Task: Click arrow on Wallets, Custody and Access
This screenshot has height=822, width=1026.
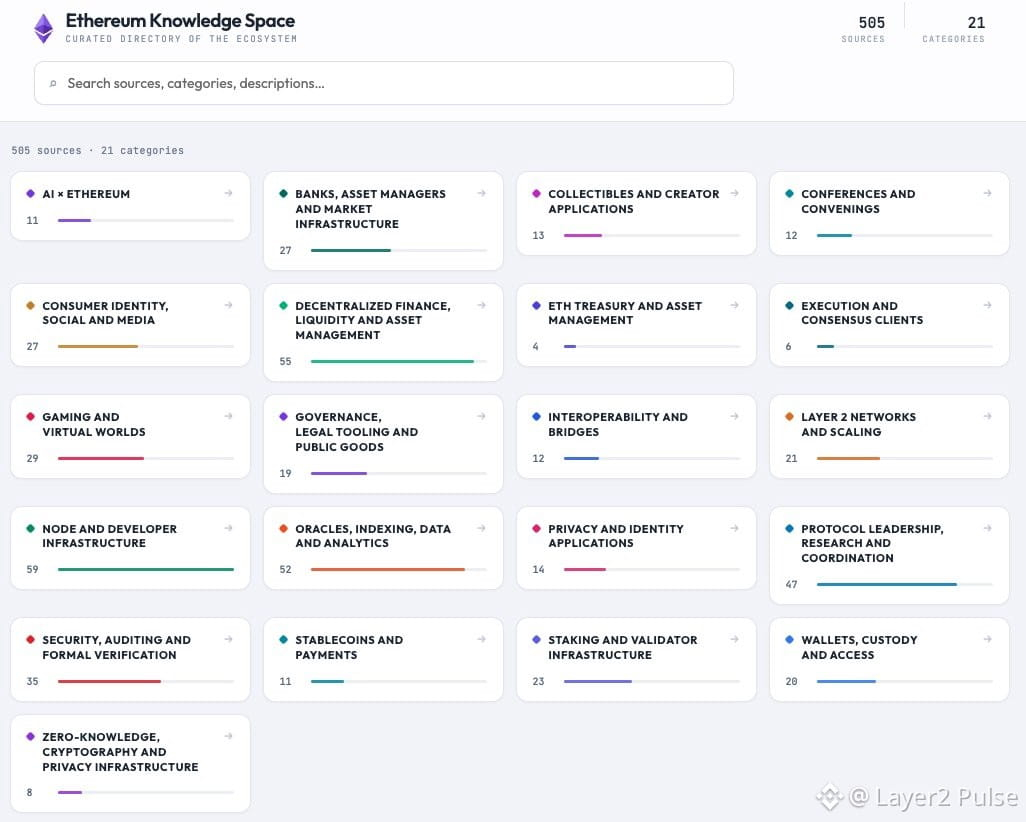Action: (987, 639)
